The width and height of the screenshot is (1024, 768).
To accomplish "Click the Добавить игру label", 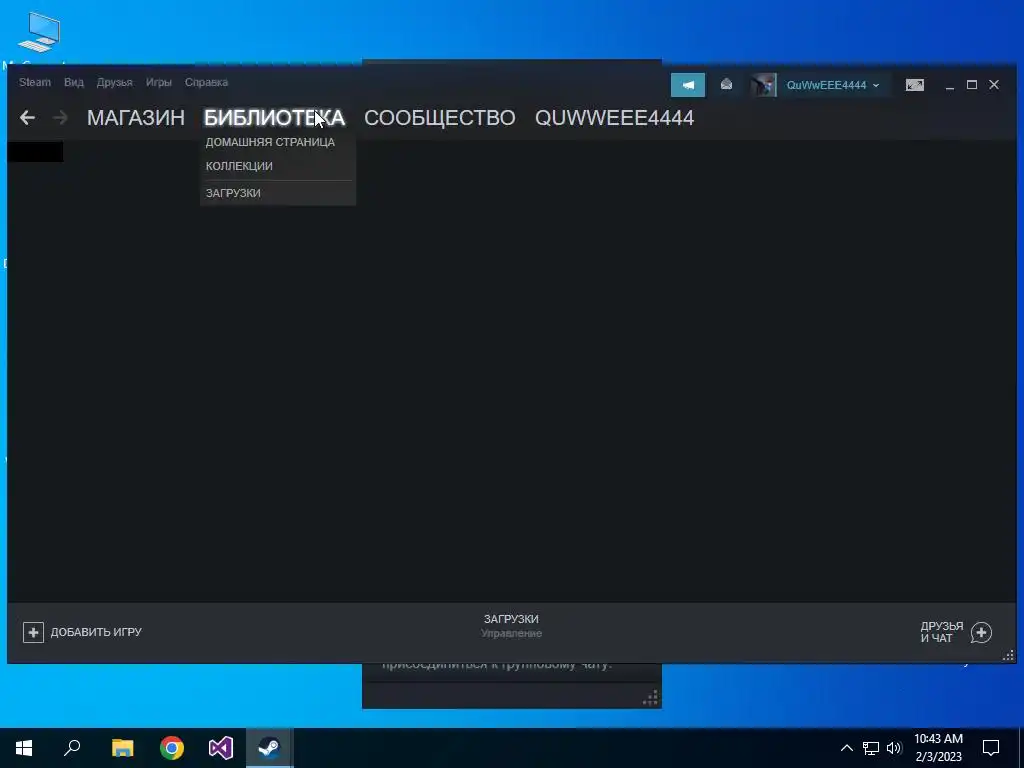I will pyautogui.click(x=96, y=632).
